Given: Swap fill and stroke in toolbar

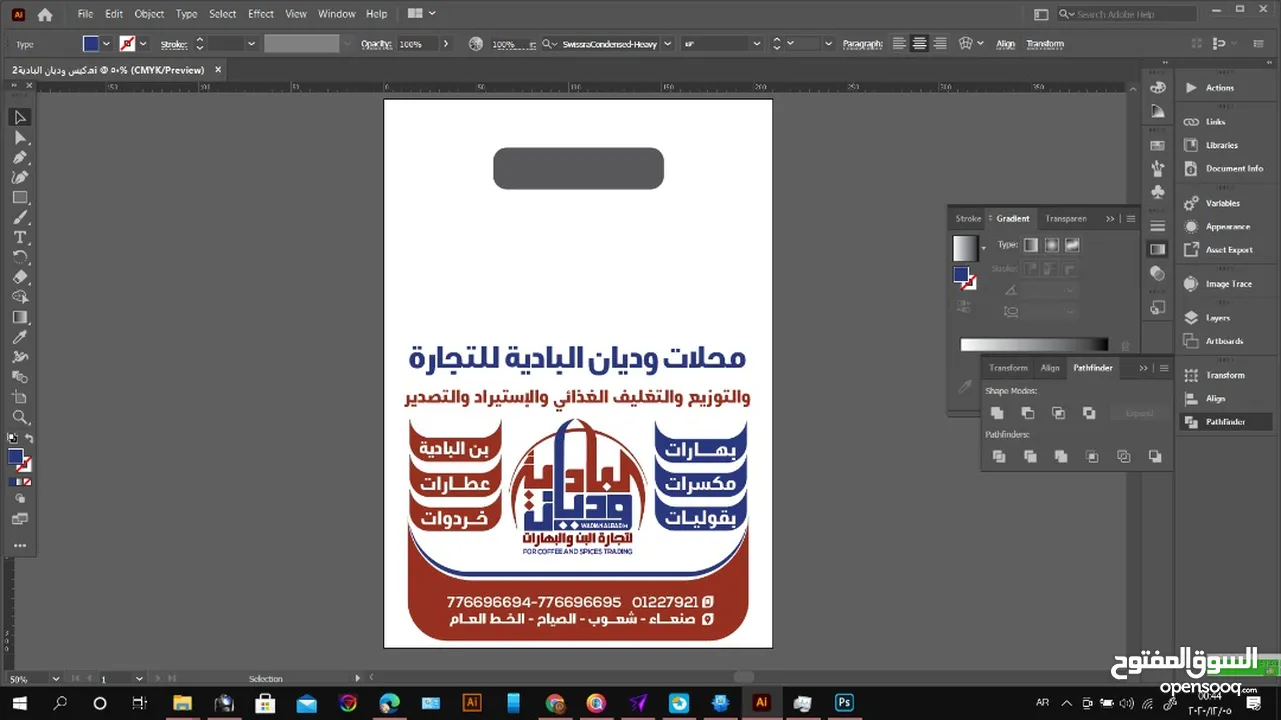Looking at the screenshot, I should (29, 438).
